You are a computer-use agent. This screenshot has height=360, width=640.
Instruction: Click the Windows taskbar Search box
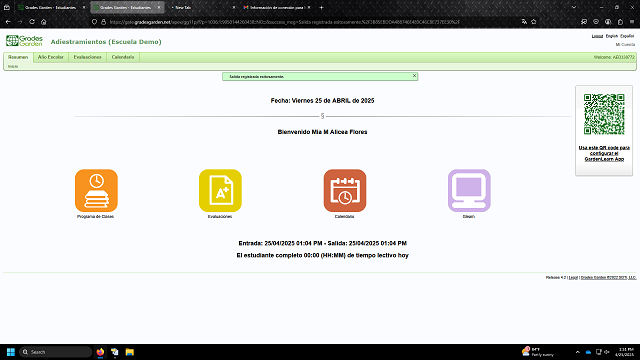[x=56, y=352]
